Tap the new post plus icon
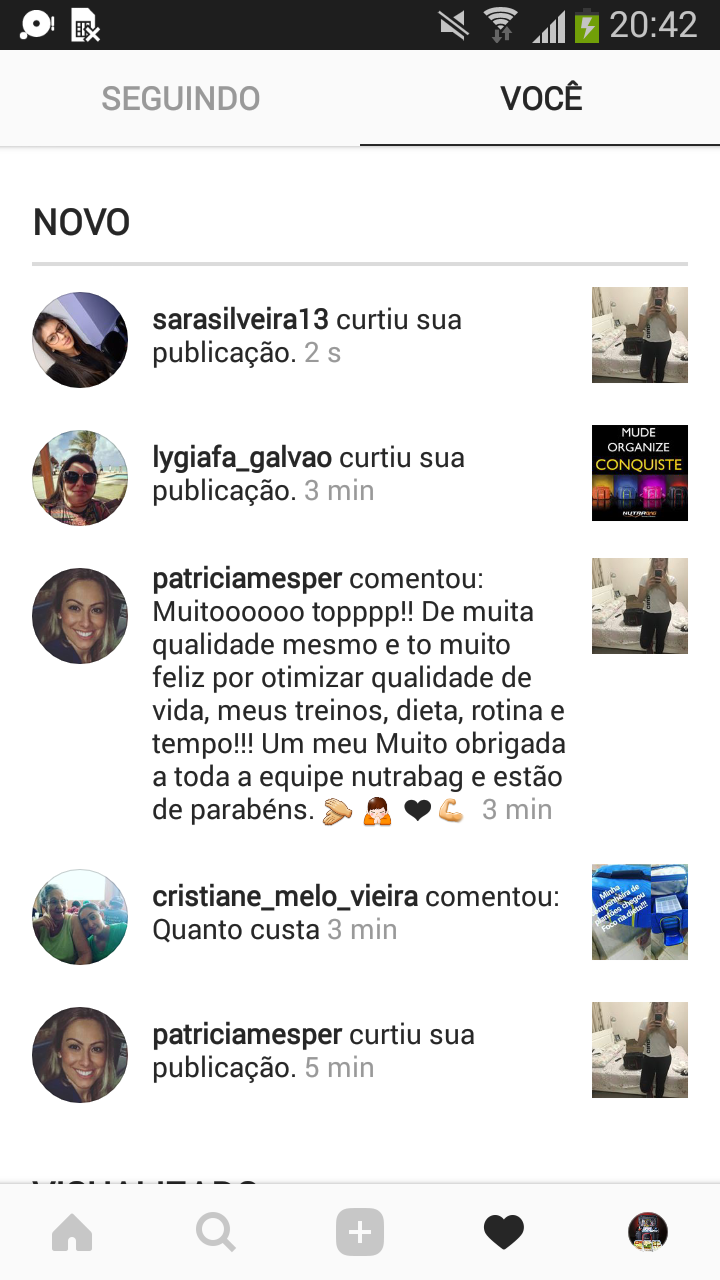Image resolution: width=720 pixels, height=1280 pixels. (360, 1232)
